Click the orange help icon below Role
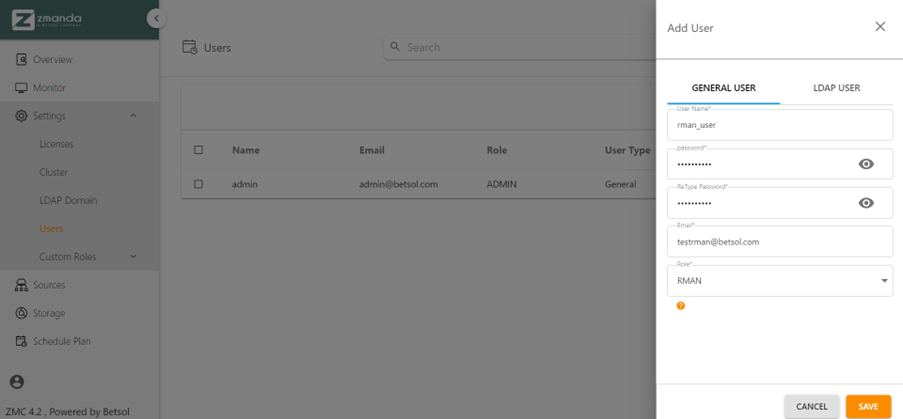The image size is (903, 419). [x=681, y=306]
